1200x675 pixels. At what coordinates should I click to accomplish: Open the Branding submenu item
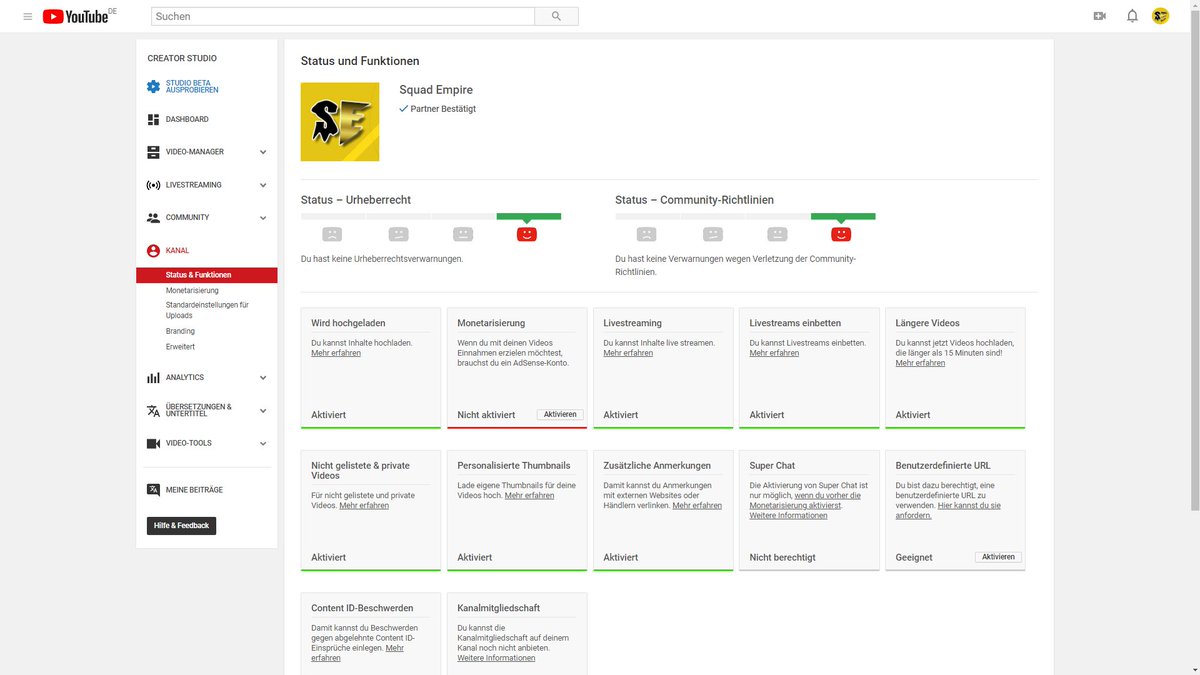(180, 331)
